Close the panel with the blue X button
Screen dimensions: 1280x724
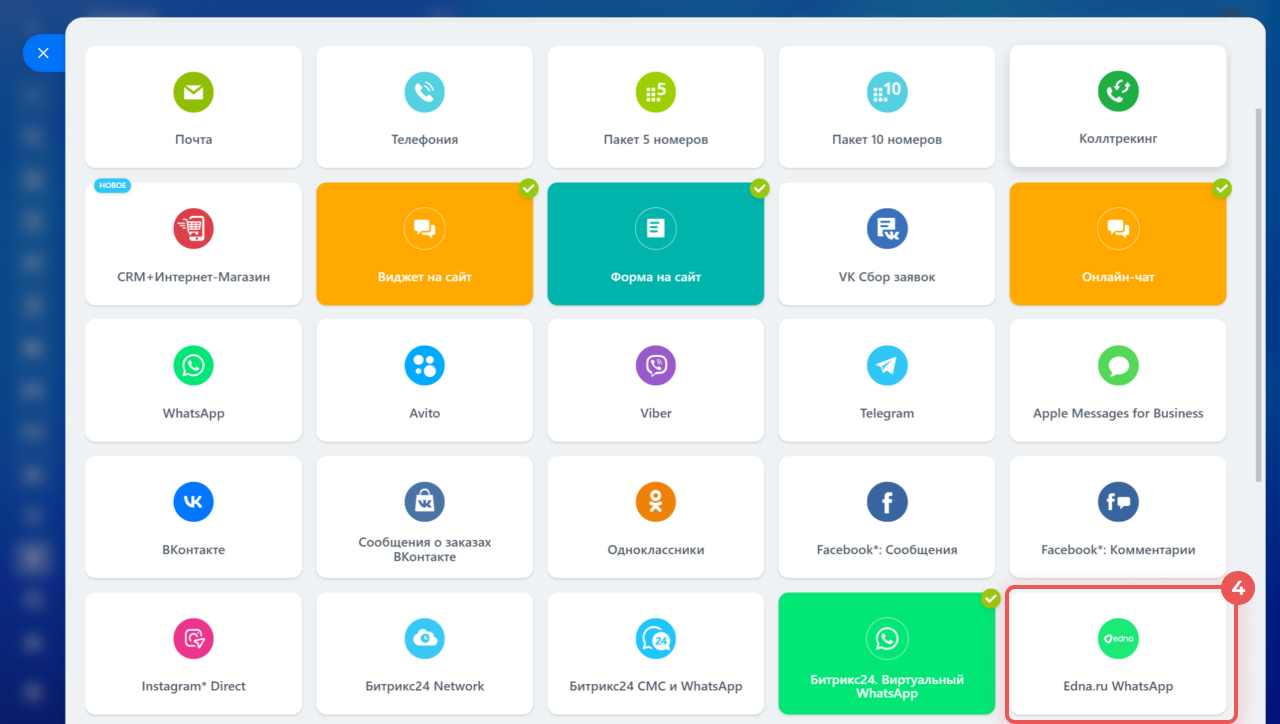click(x=43, y=53)
